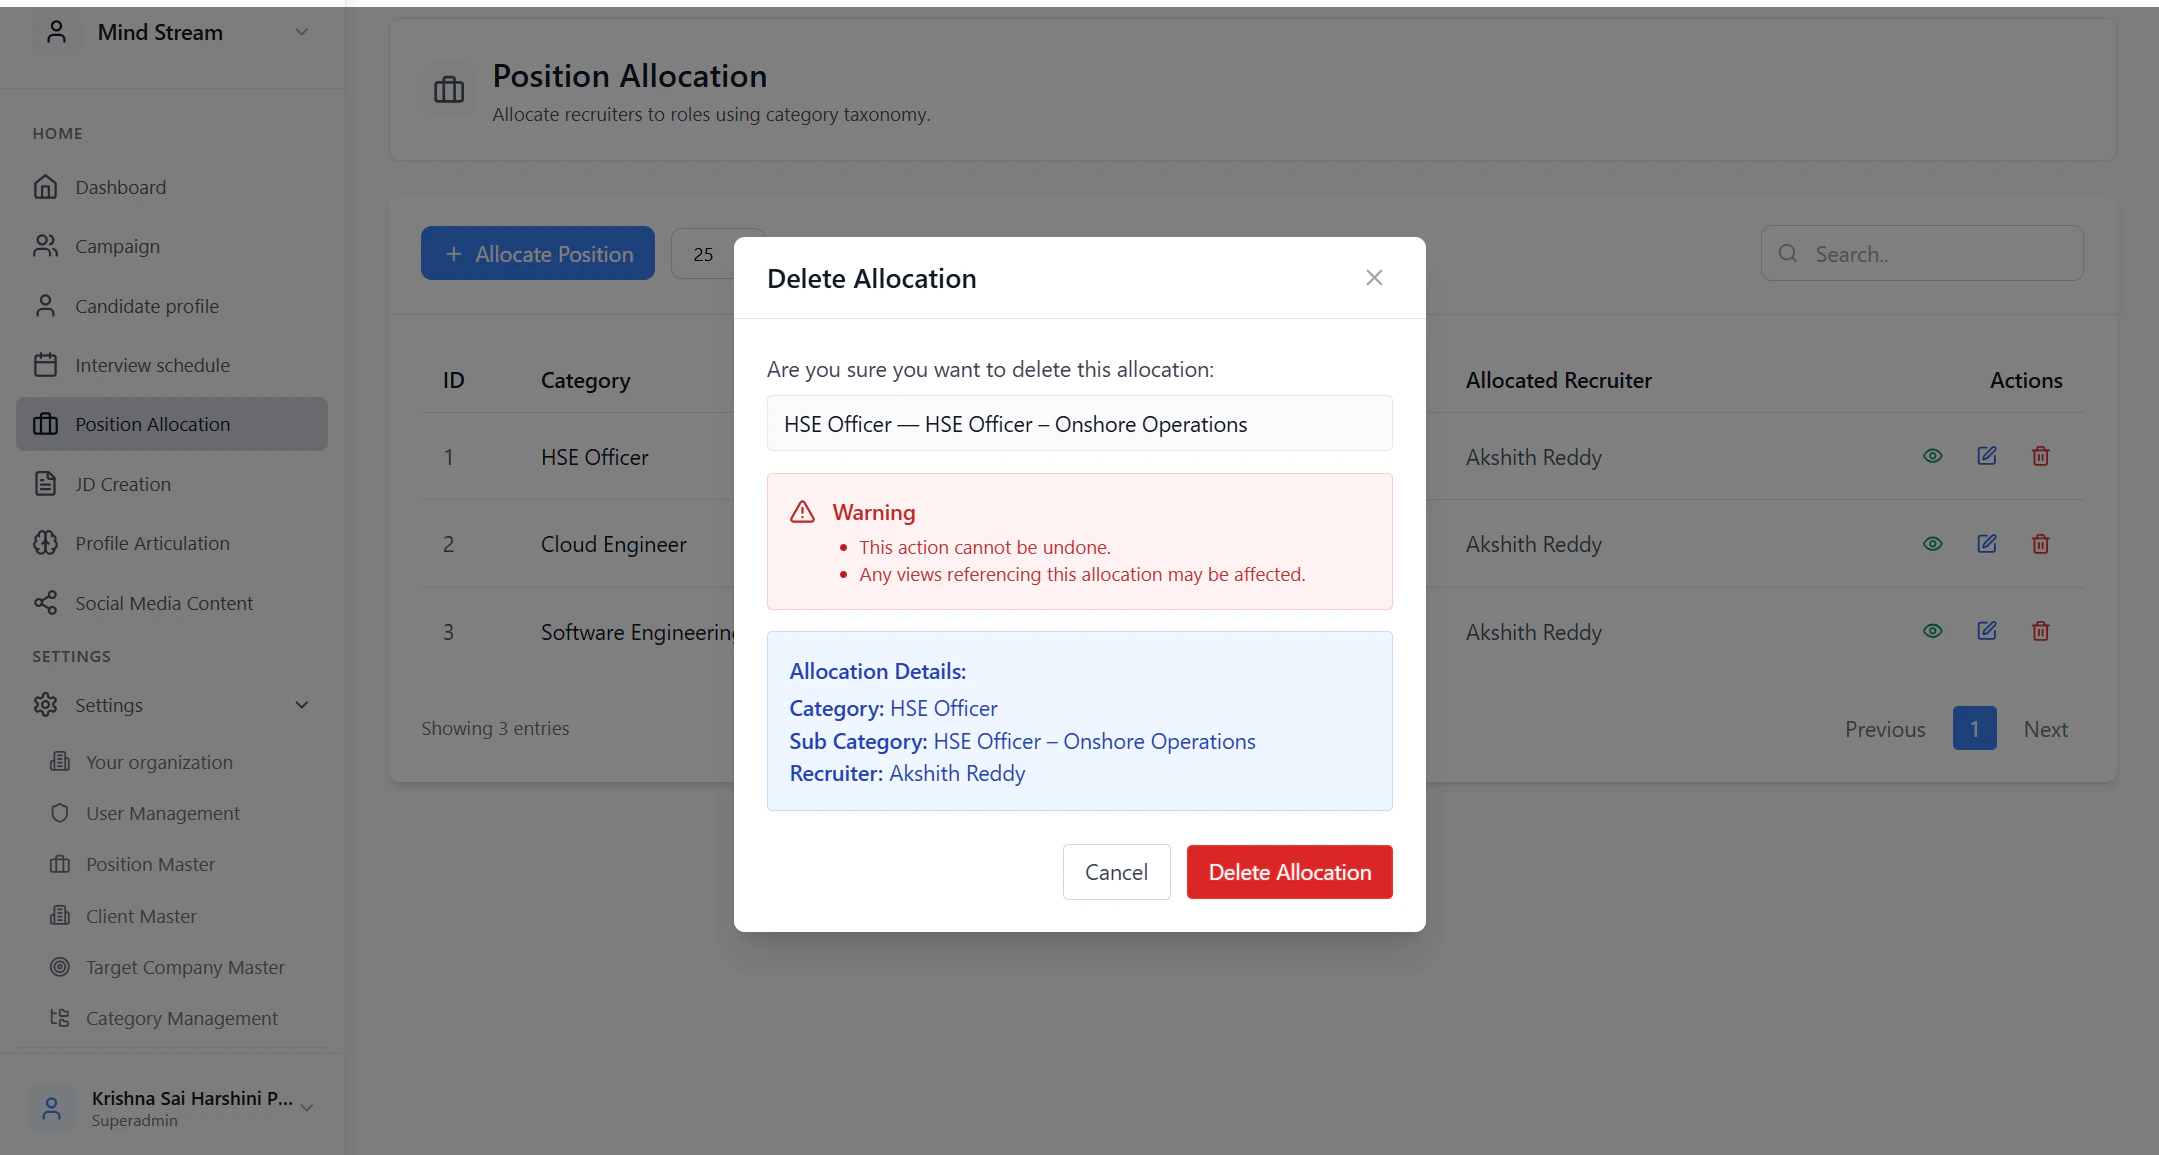Click the edit icon for HSE Officer row
2159x1155 pixels.
(1986, 456)
